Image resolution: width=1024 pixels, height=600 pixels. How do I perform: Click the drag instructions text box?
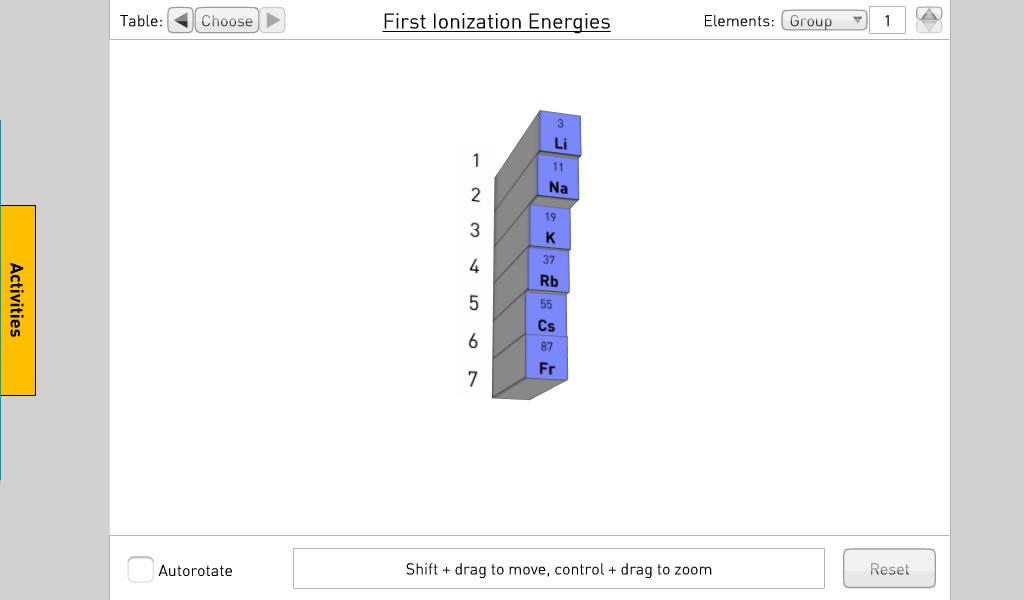pyautogui.click(x=558, y=569)
